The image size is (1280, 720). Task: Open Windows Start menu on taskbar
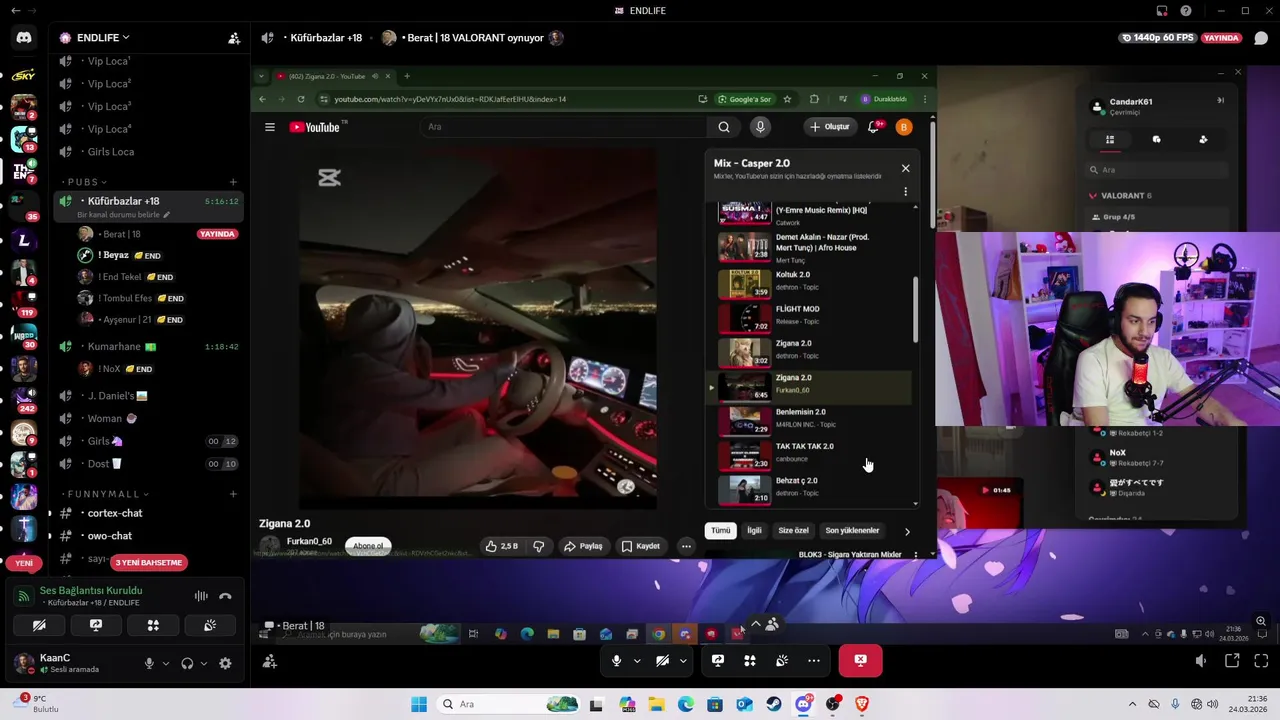pos(419,704)
